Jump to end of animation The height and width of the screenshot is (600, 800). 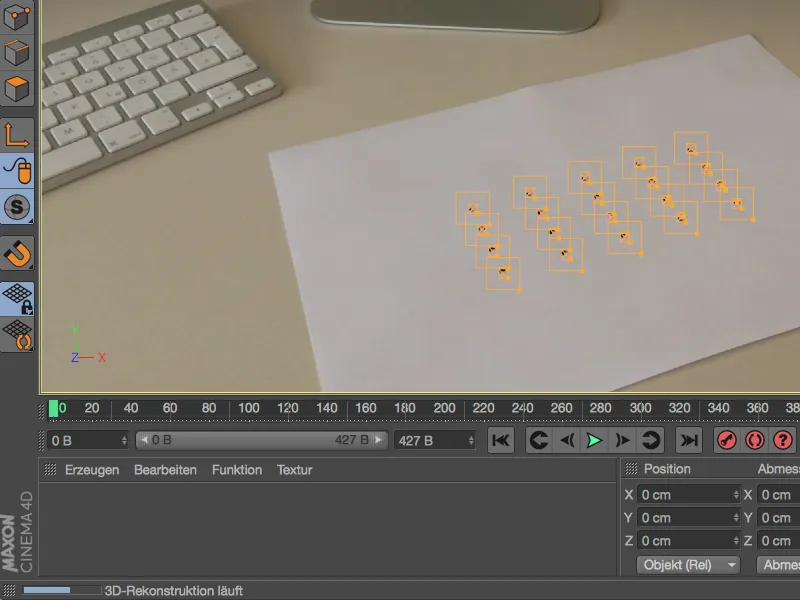689,440
